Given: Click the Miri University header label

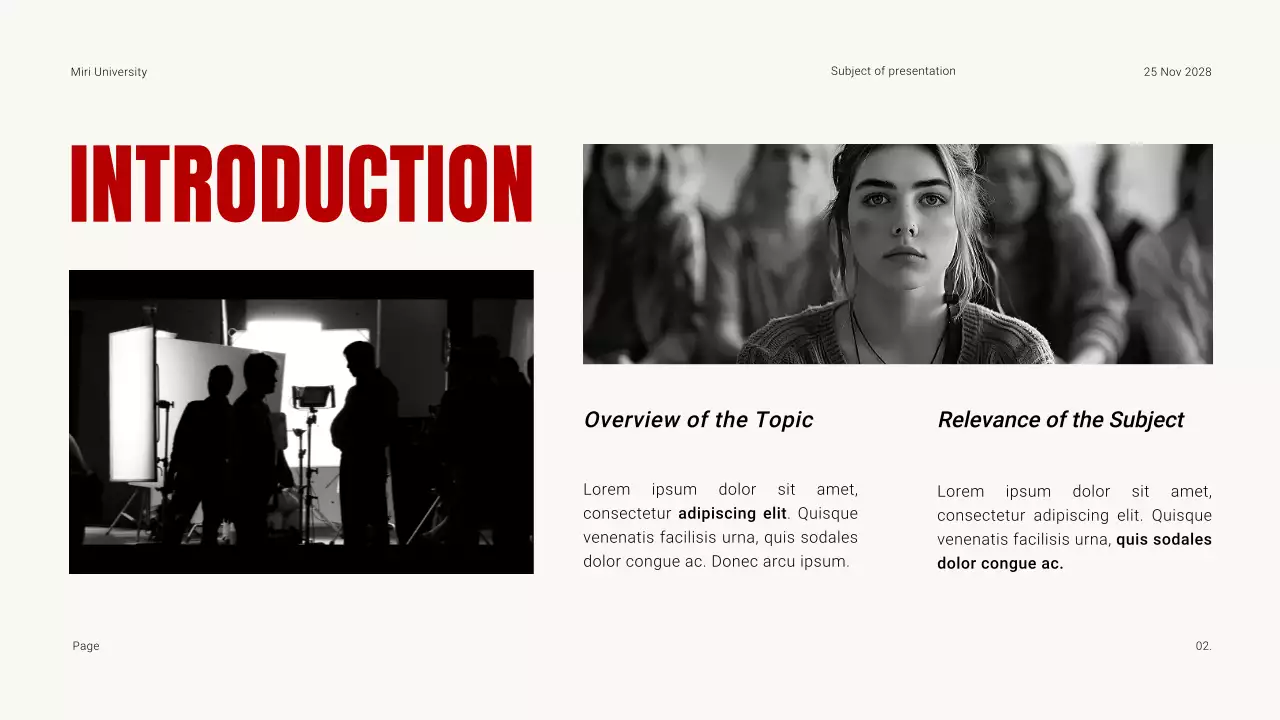Looking at the screenshot, I should [109, 72].
